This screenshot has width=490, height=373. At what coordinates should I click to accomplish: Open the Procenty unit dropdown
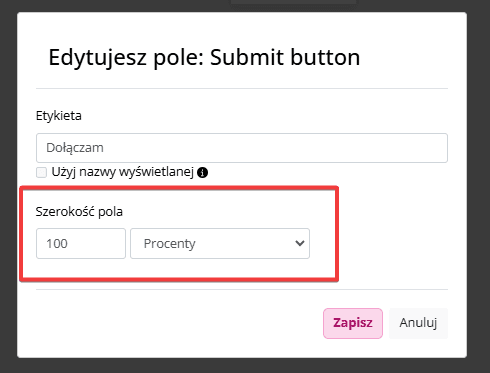220,243
